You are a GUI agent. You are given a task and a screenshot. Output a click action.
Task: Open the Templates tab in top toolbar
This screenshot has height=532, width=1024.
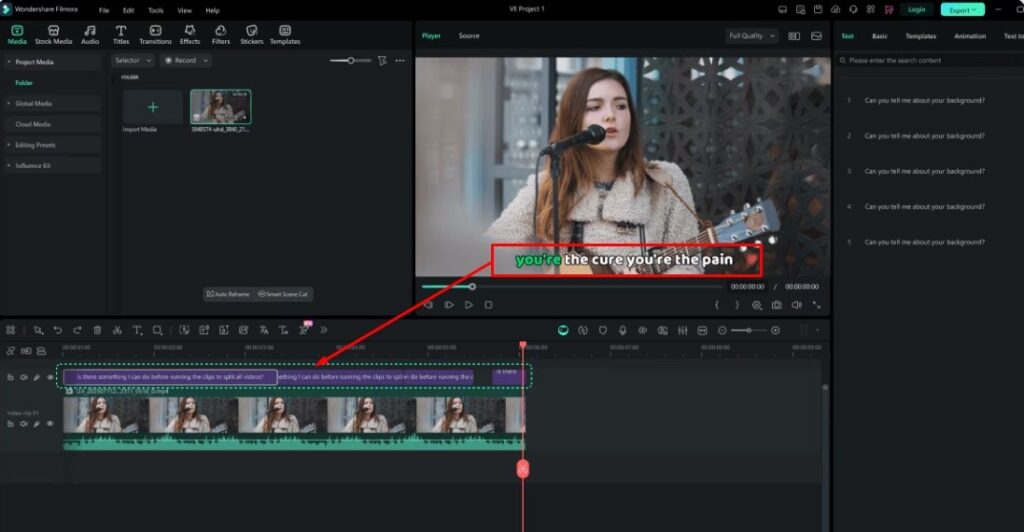pyautogui.click(x=285, y=35)
